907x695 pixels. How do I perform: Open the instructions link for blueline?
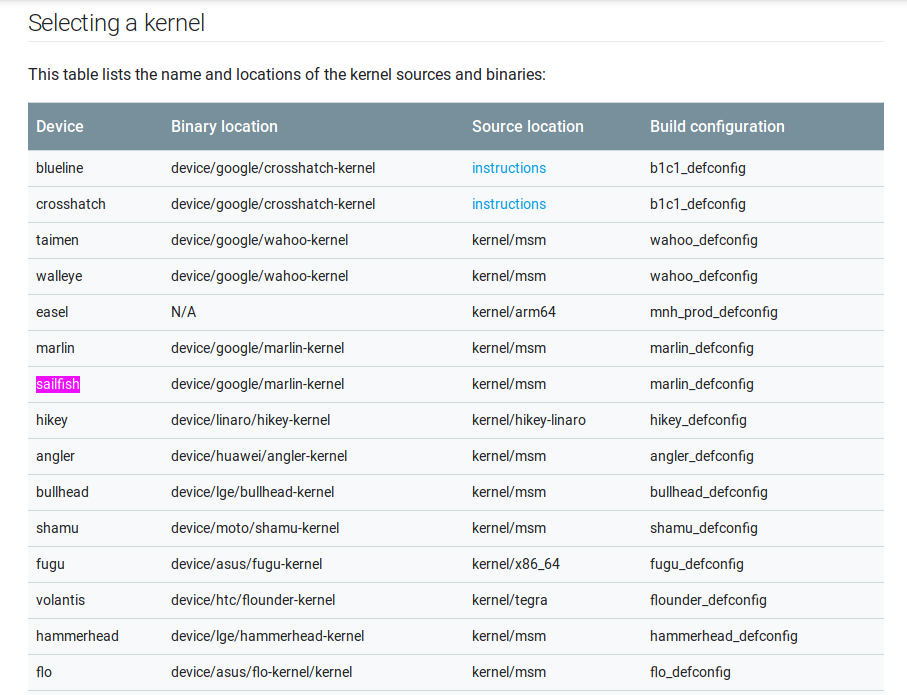[x=509, y=168]
